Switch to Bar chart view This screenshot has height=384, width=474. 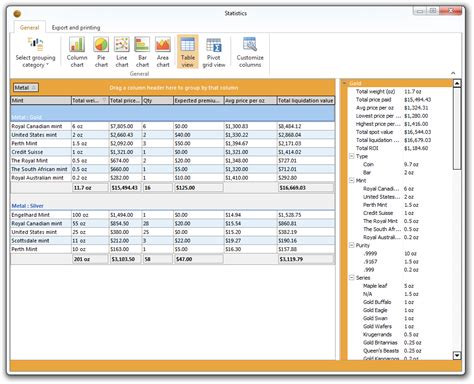(142, 52)
